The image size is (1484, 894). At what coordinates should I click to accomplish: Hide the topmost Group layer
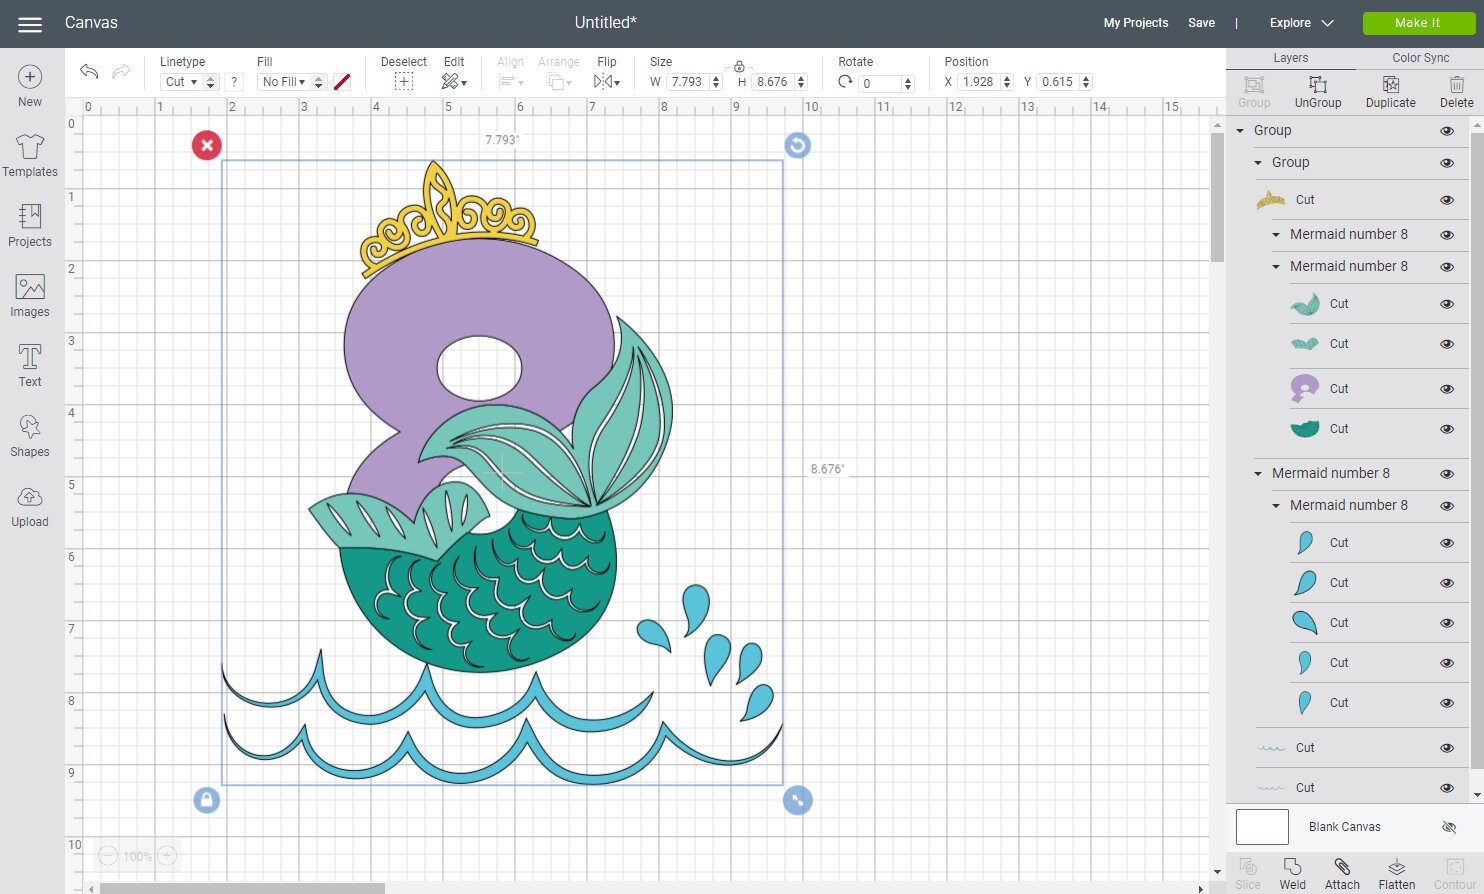tap(1446, 130)
